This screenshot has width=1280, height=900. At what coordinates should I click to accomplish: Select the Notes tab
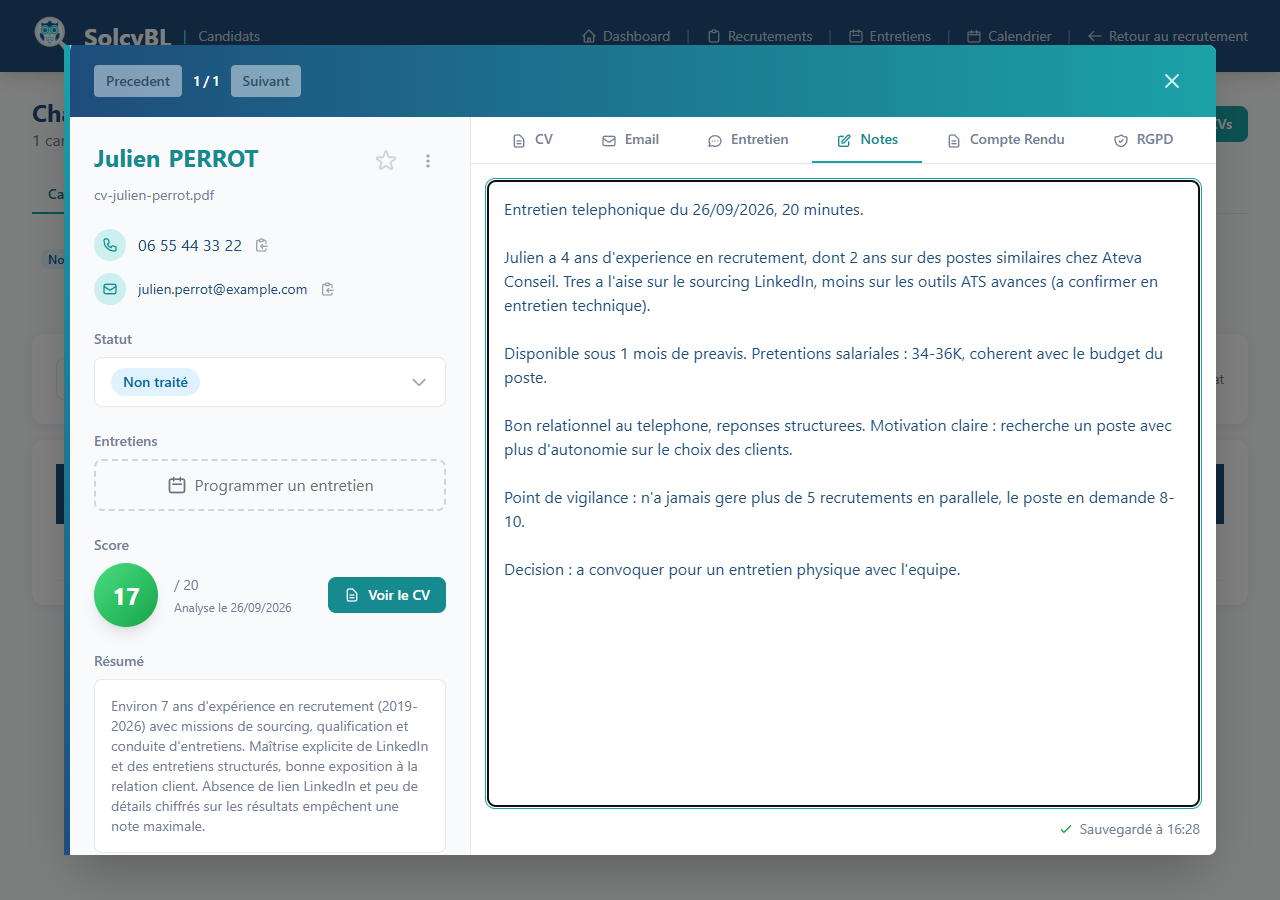[x=867, y=140]
